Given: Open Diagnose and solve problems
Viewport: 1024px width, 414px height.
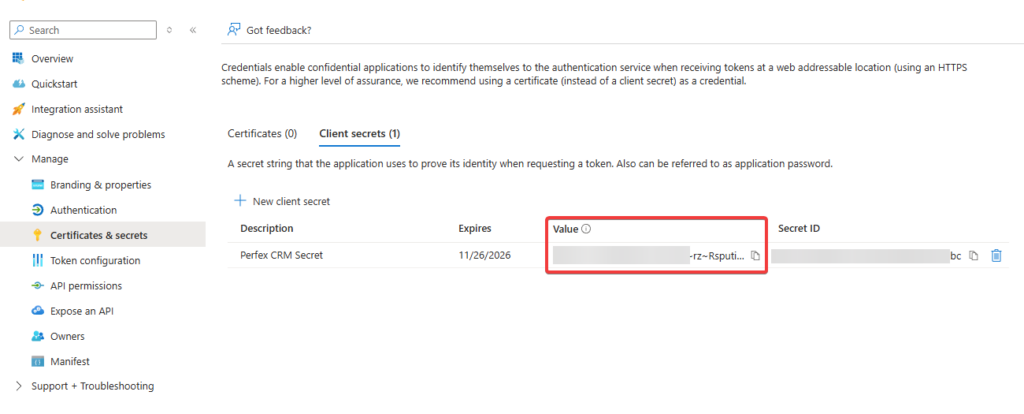Looking at the screenshot, I should [98, 134].
